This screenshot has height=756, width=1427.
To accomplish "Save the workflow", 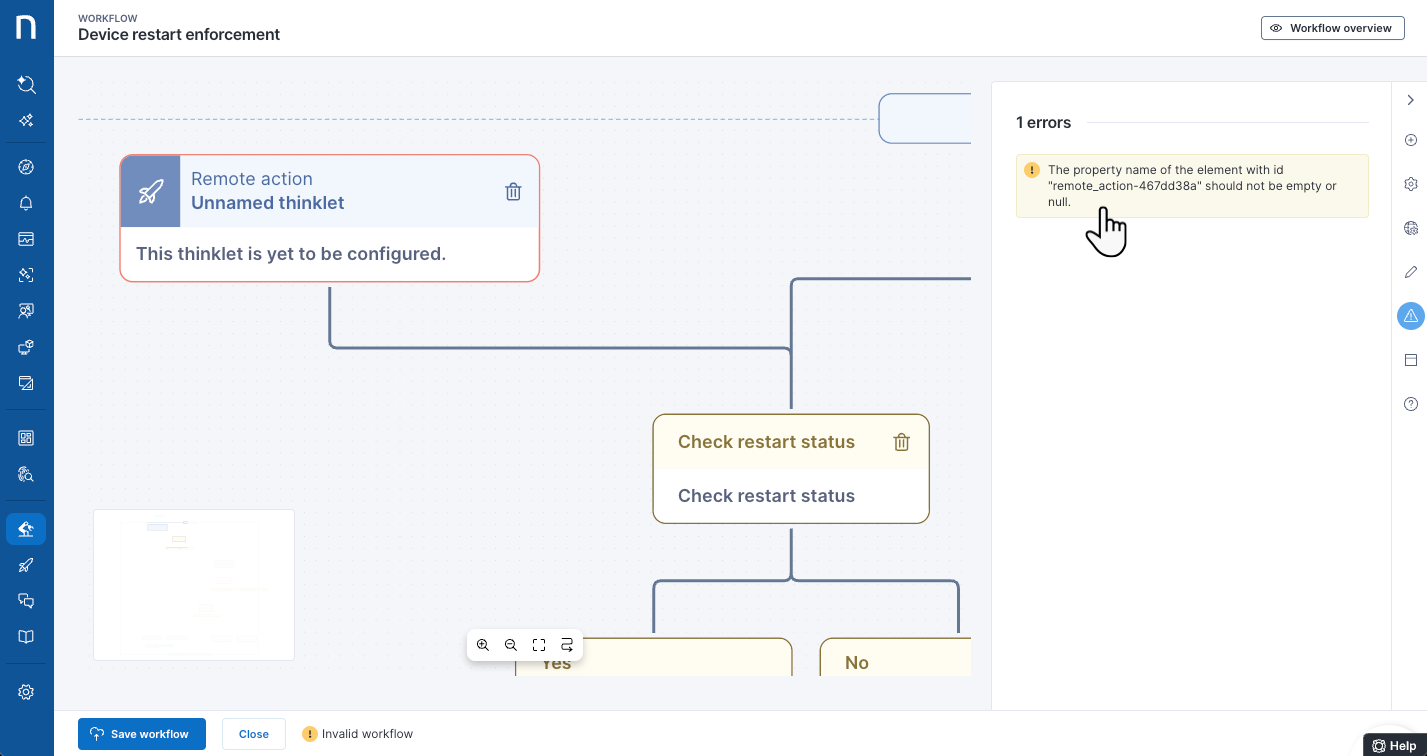I will (141, 734).
